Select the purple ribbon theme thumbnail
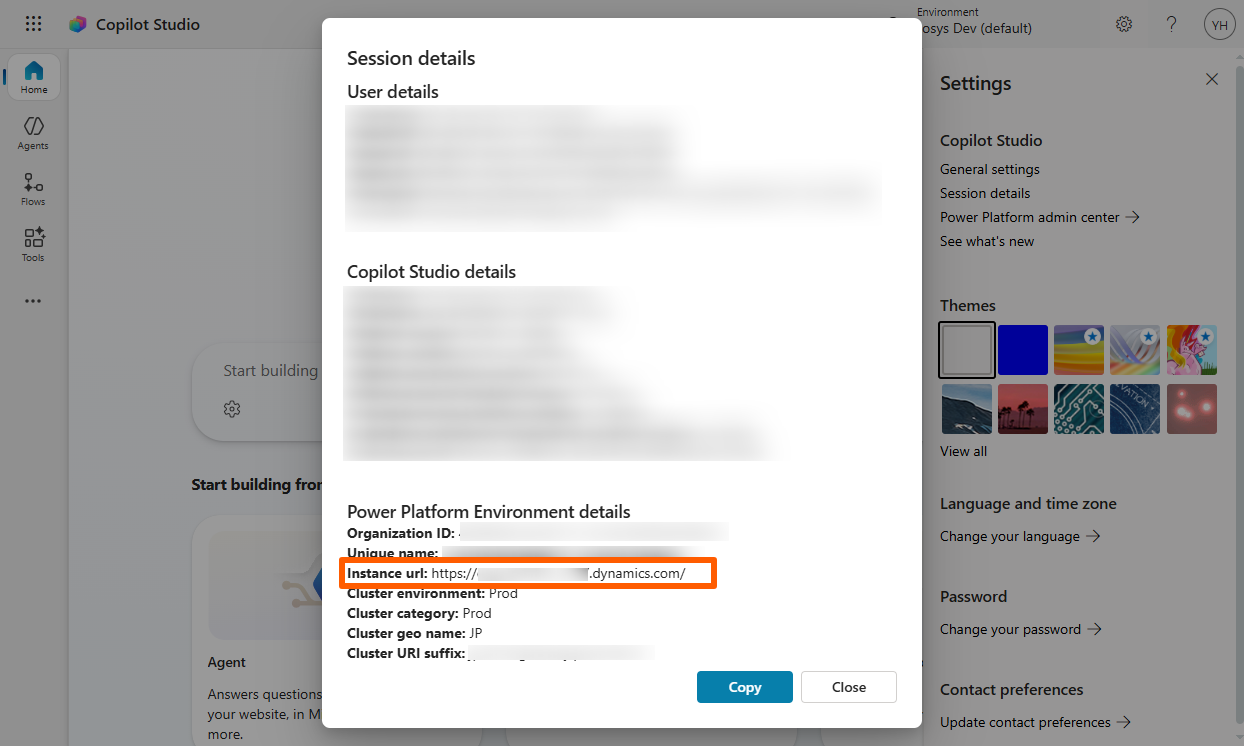 [1135, 349]
